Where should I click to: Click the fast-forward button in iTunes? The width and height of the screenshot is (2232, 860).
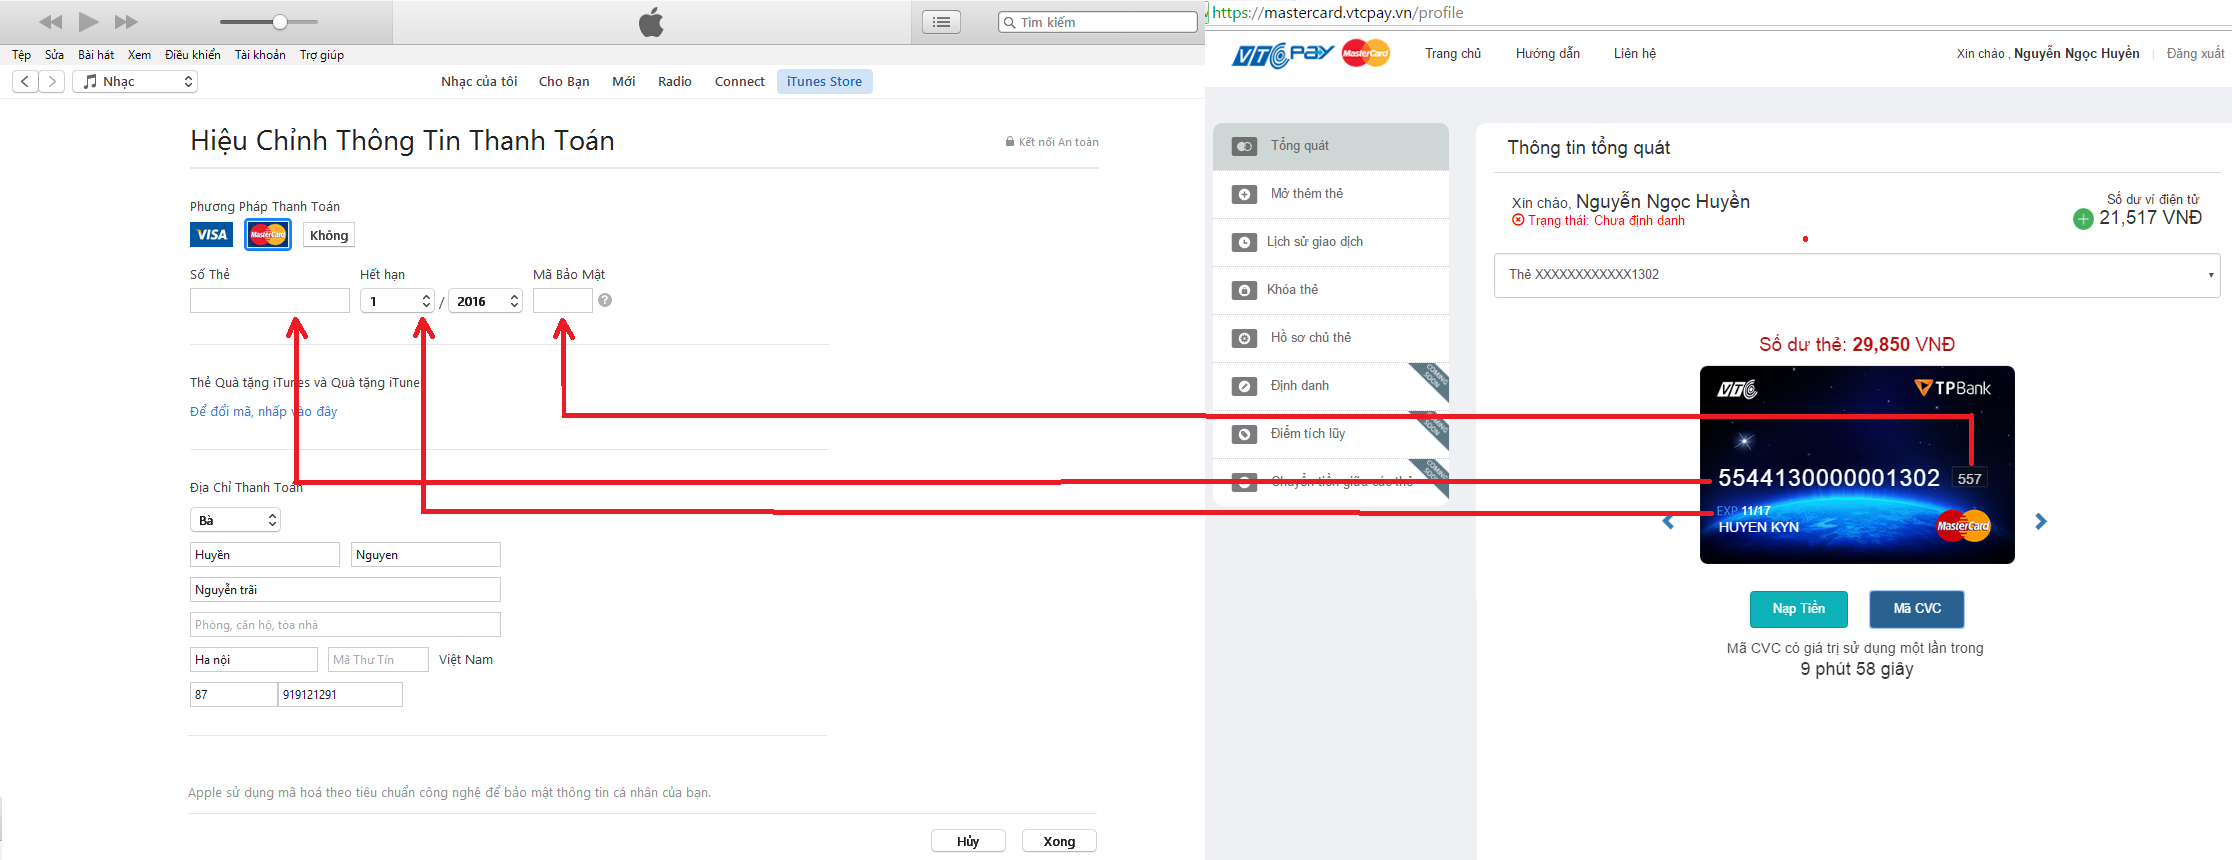[x=126, y=22]
